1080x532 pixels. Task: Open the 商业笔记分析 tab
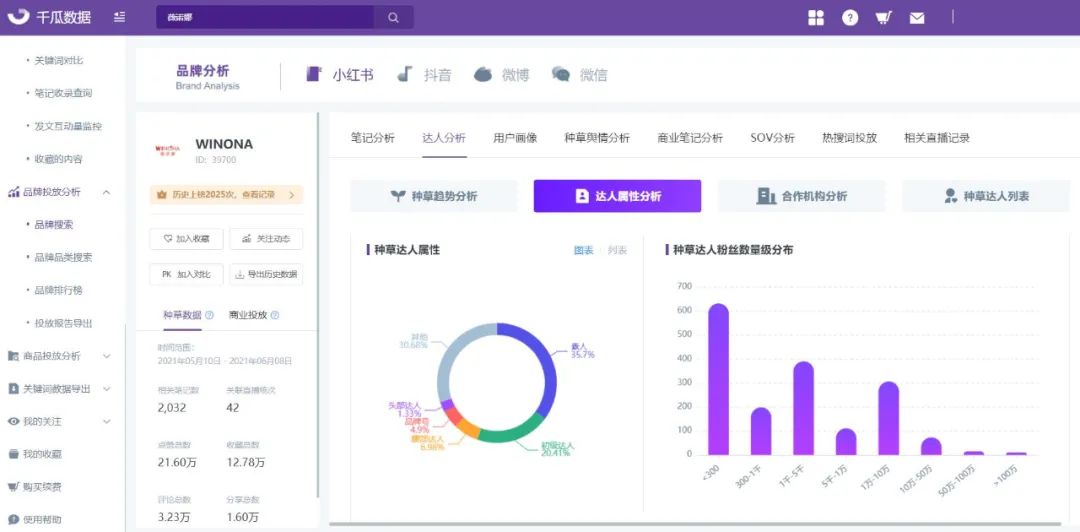point(690,138)
